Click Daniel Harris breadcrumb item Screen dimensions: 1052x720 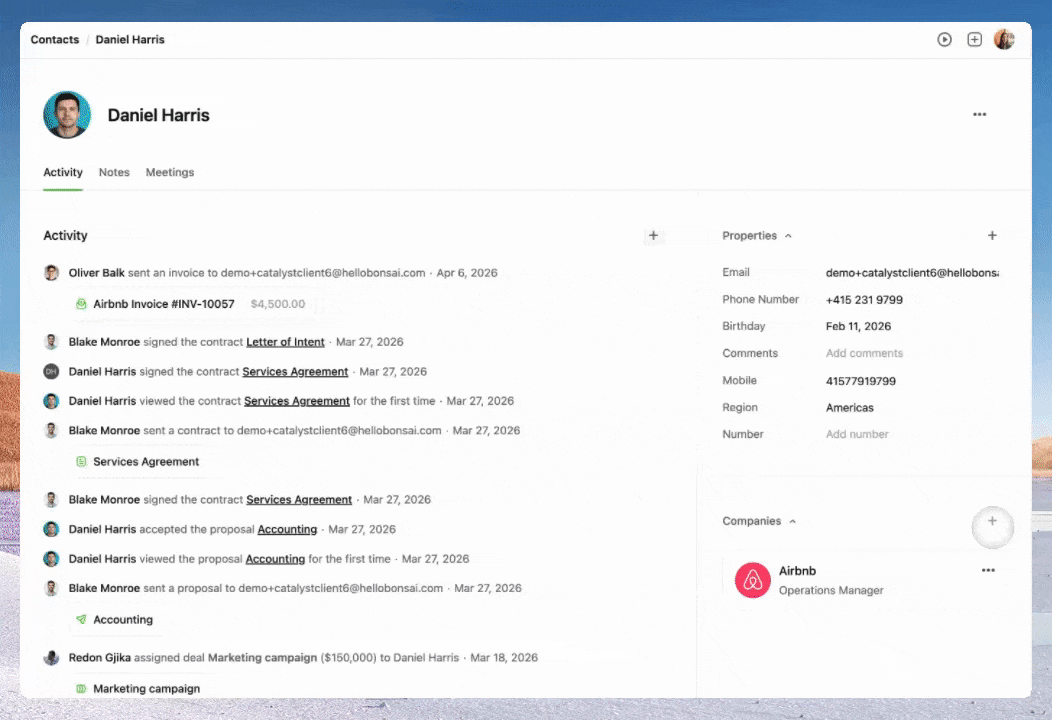[130, 40]
